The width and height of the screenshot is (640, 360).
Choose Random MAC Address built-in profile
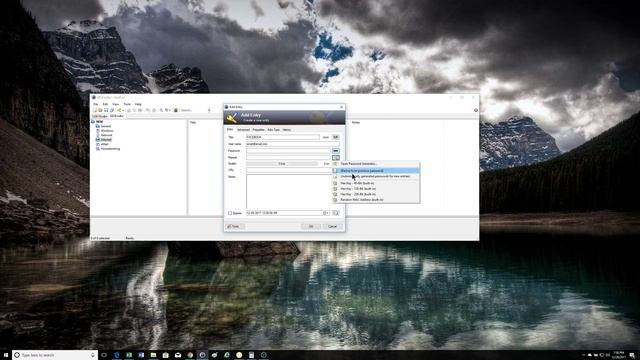pos(376,200)
